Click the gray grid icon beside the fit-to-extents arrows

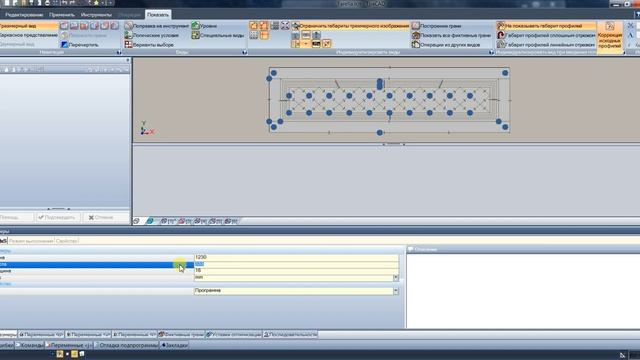tap(275, 26)
